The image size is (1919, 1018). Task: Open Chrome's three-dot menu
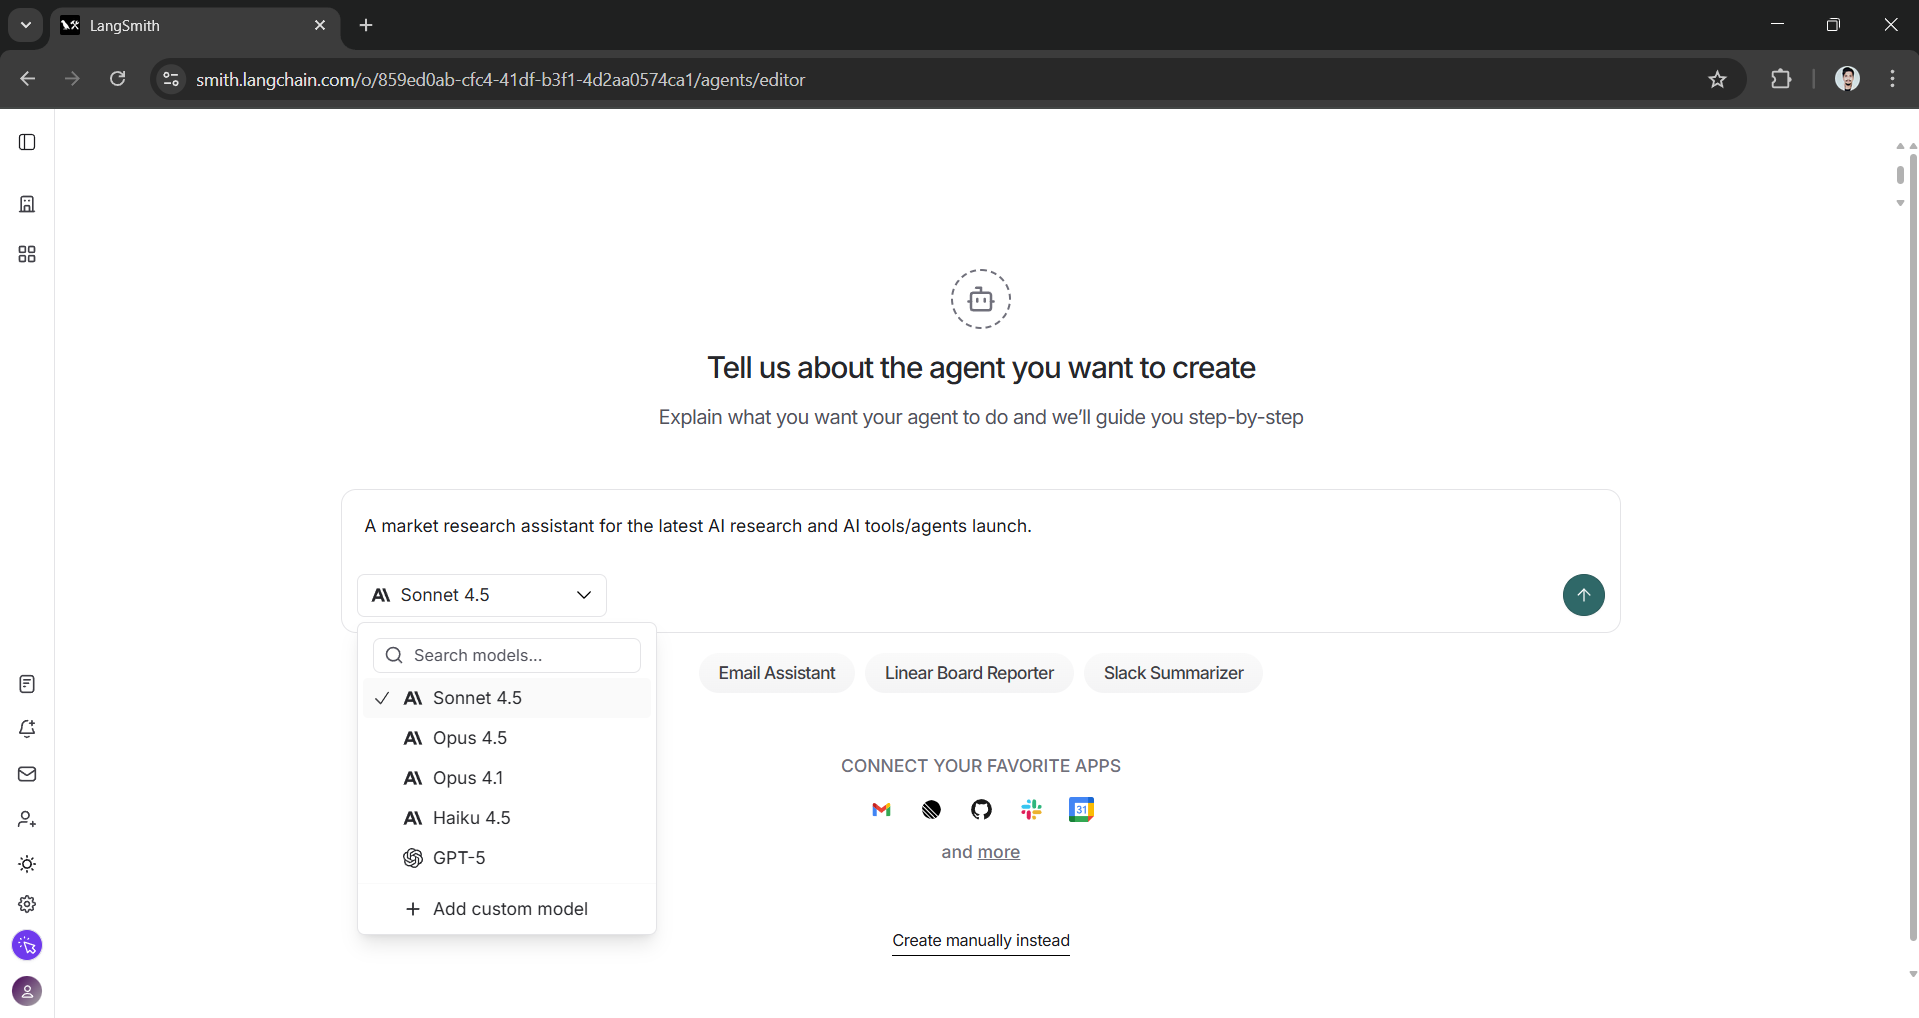1891,79
